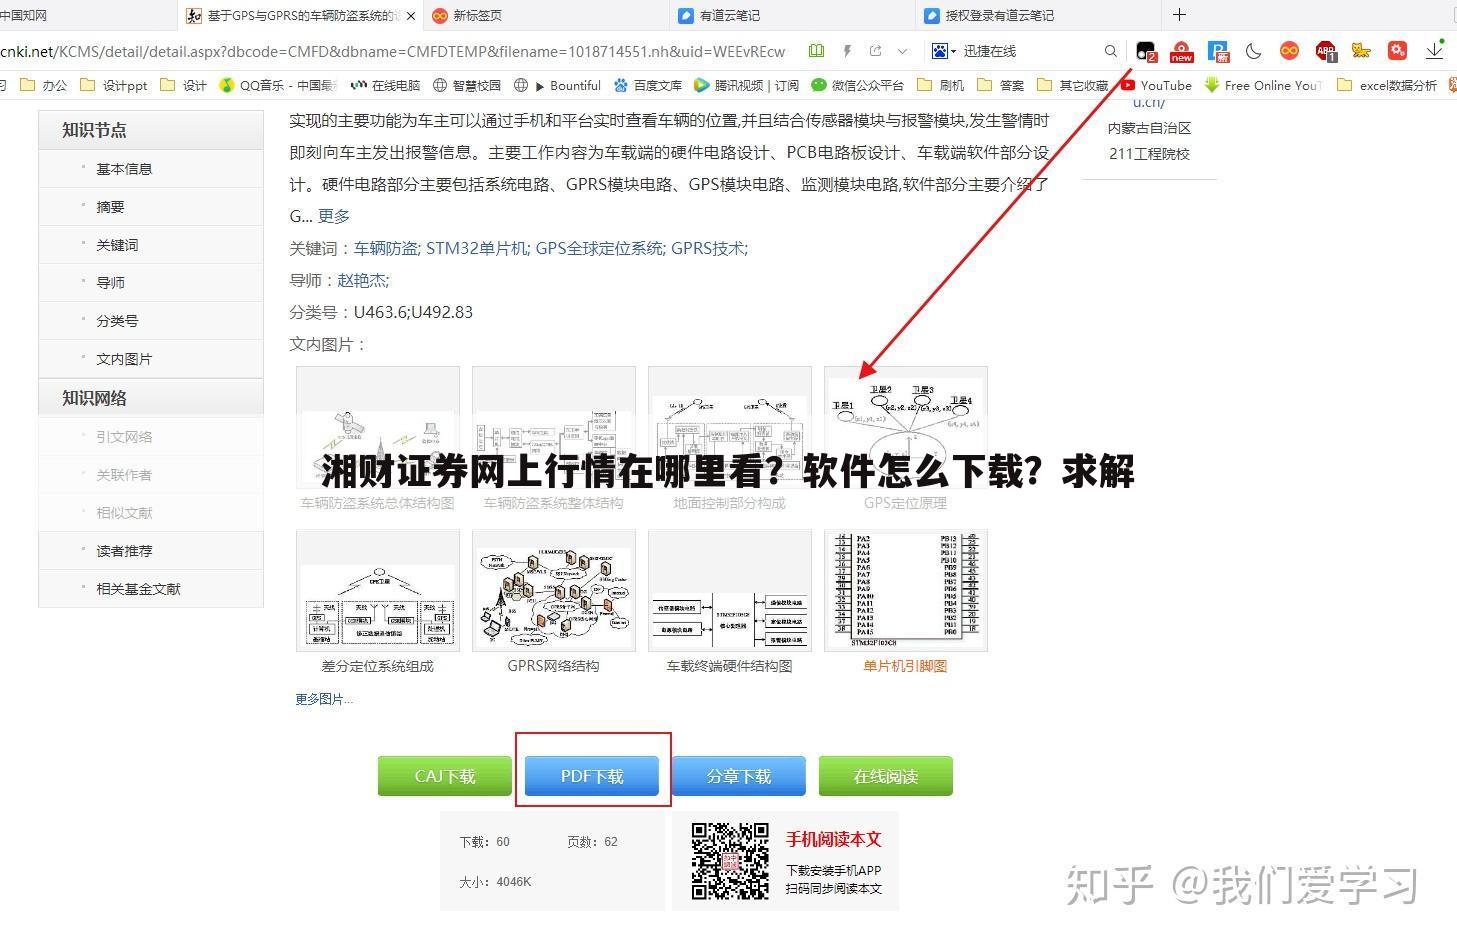Open the 其它收藏 bookmark folder

(1073, 85)
